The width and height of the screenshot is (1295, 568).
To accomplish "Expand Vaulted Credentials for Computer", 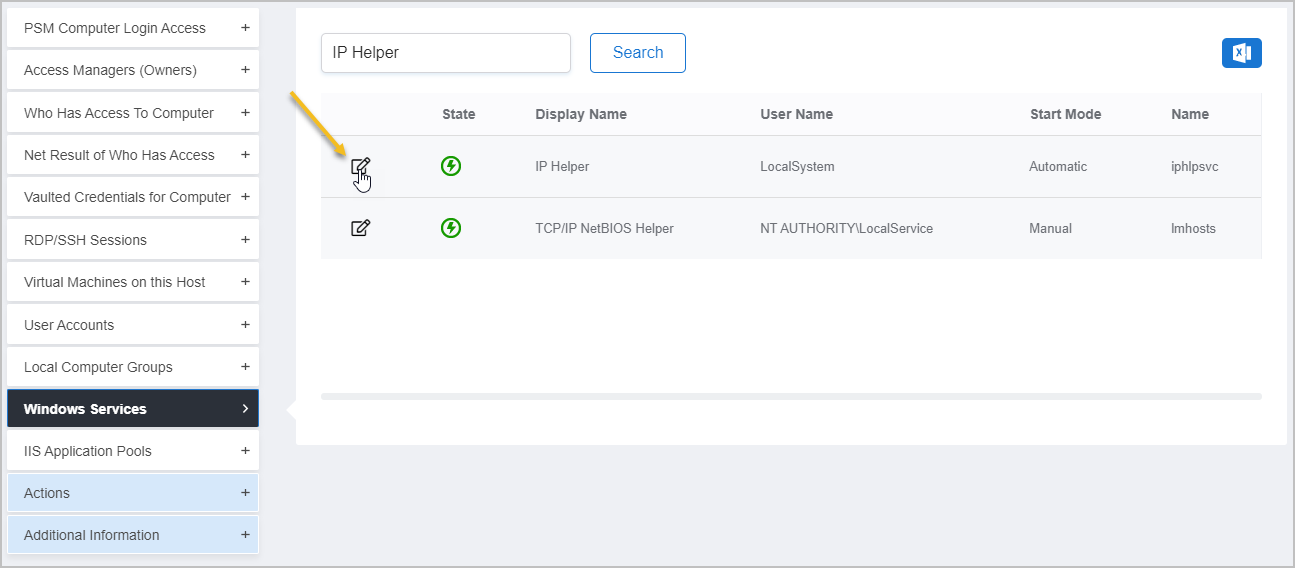I will point(132,197).
